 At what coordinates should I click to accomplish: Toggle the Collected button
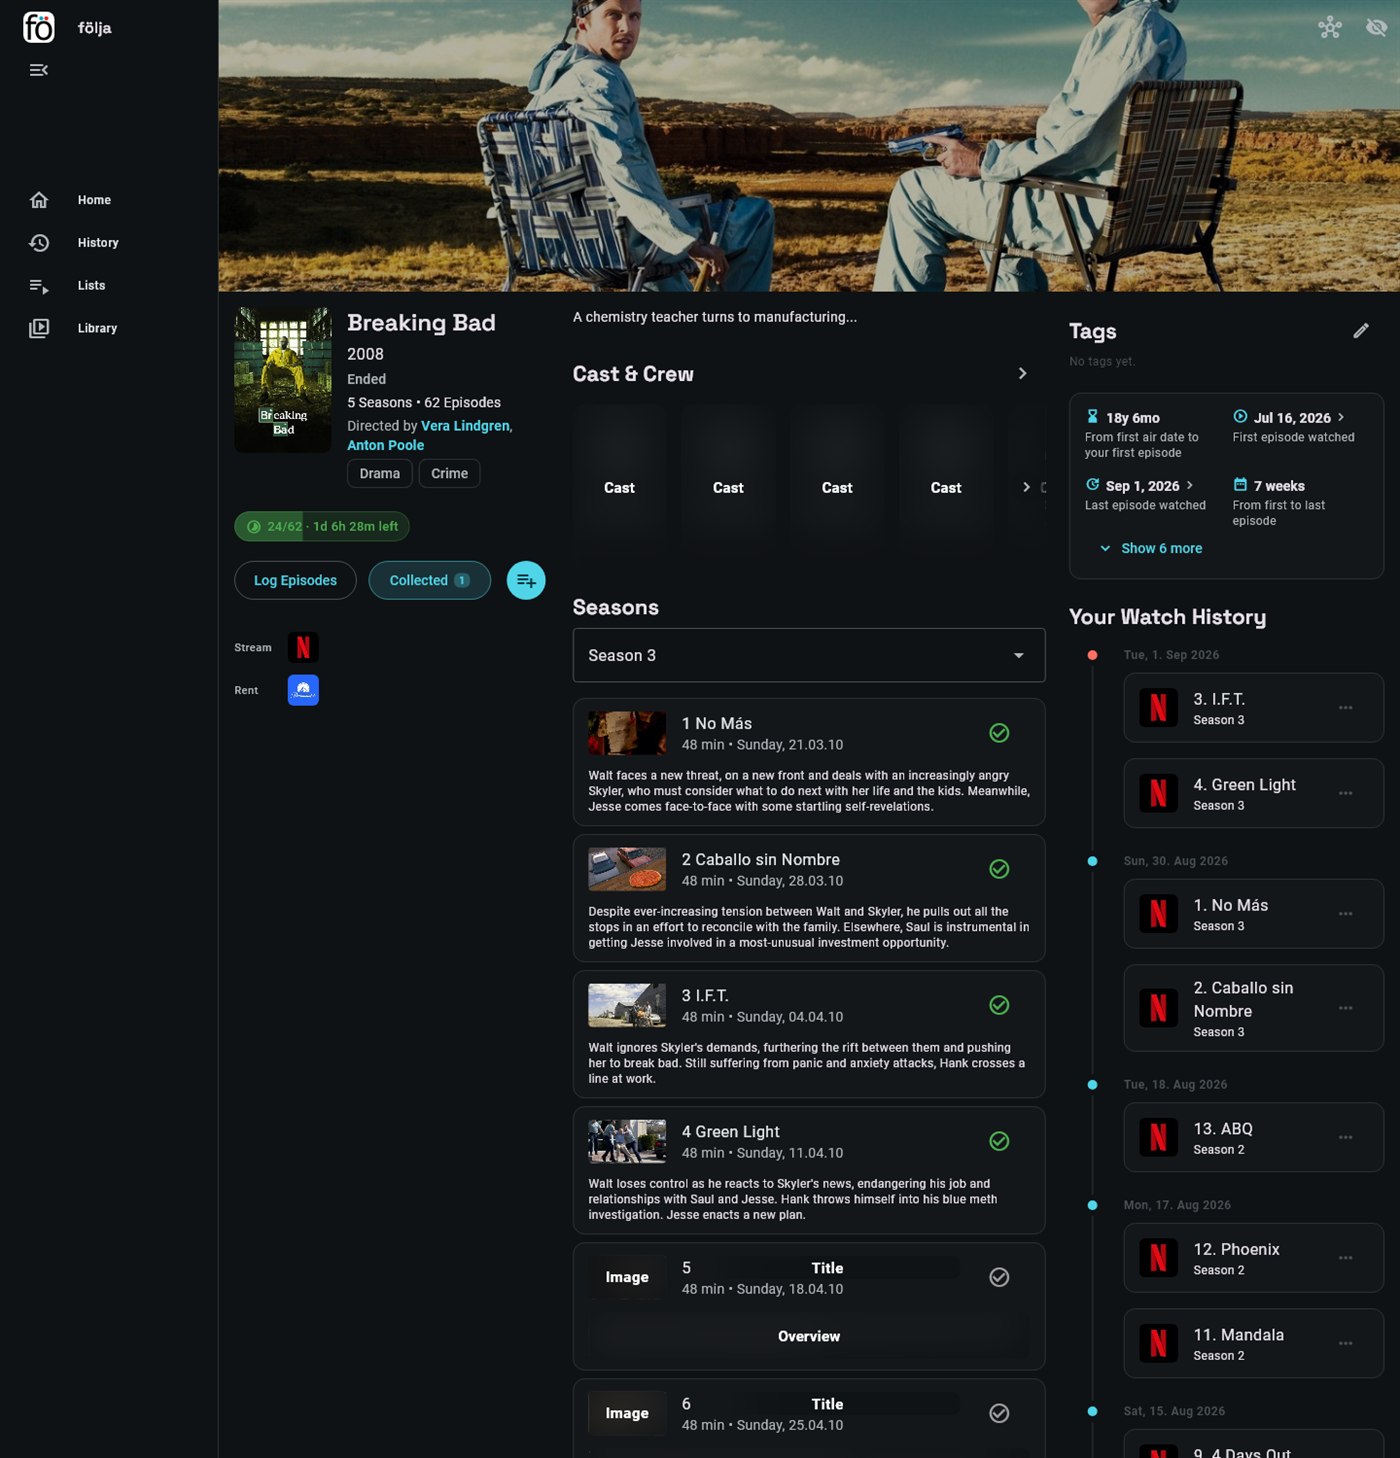tap(430, 581)
